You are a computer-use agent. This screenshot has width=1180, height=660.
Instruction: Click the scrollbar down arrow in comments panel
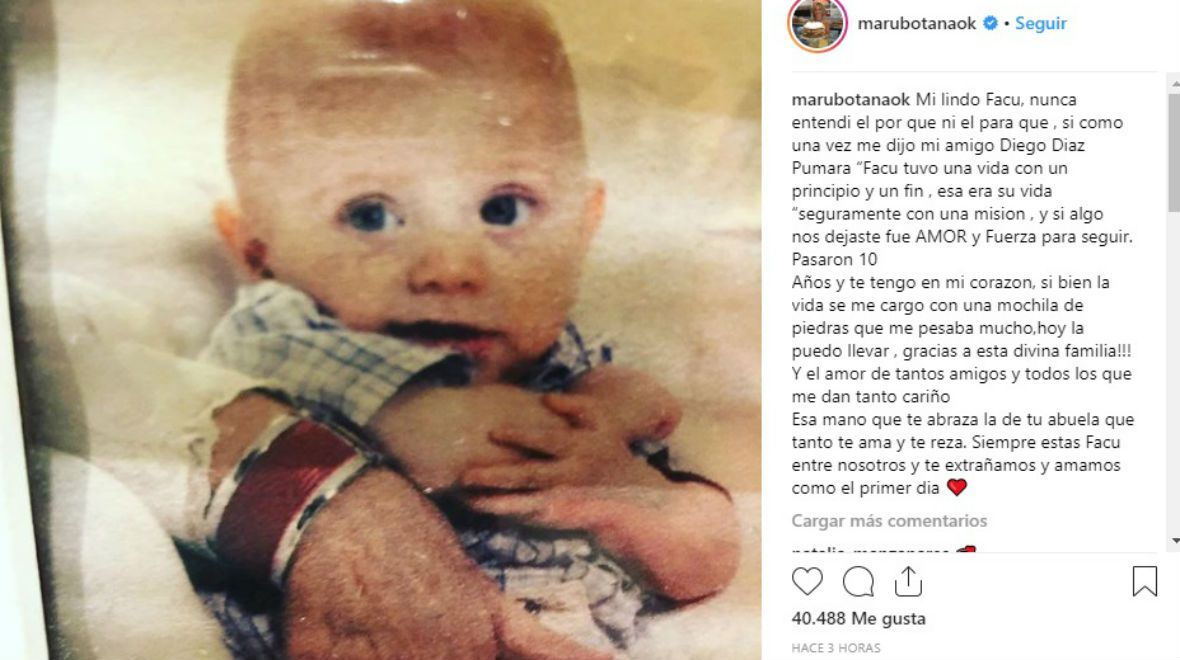[1174, 541]
